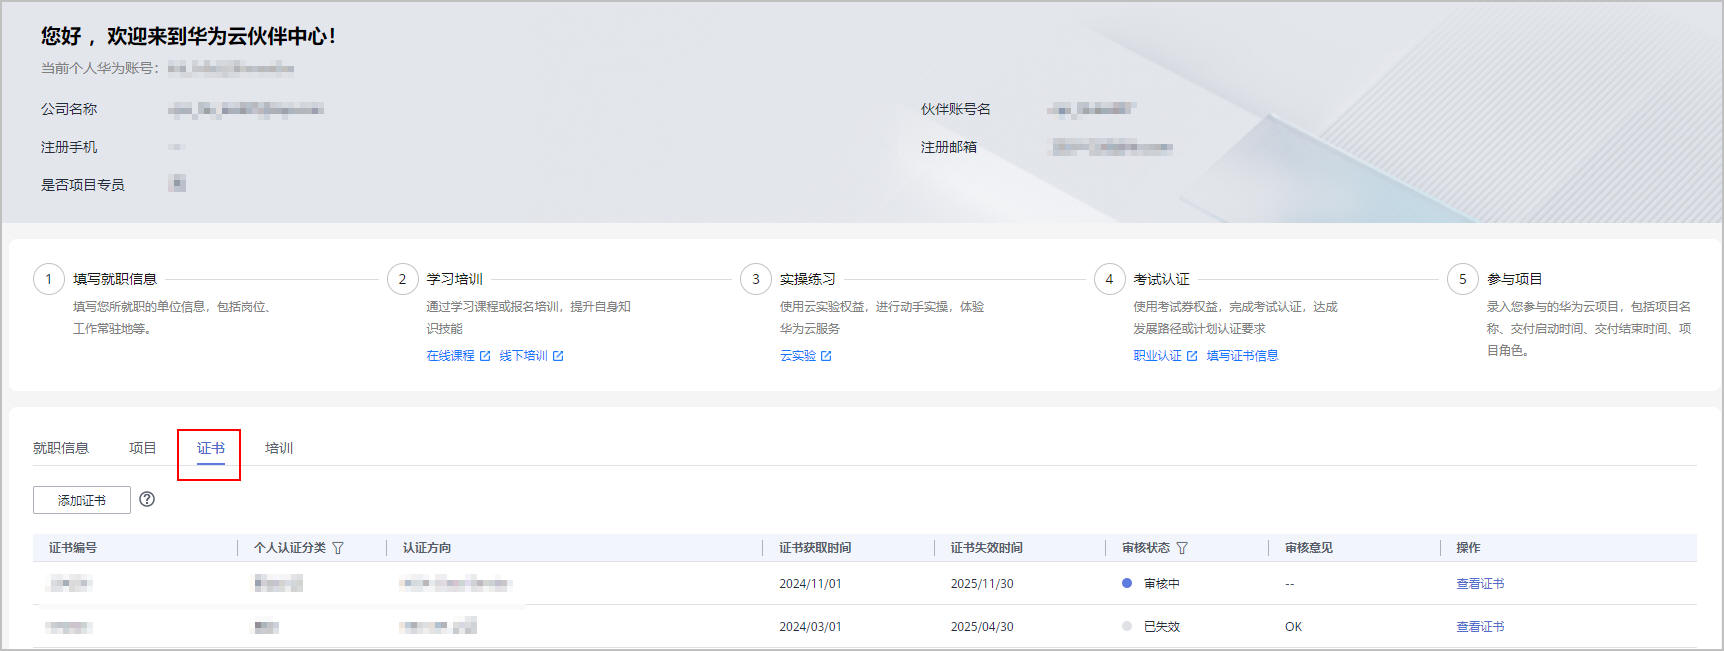The height and width of the screenshot is (651, 1724).
Task: Switch to the 项目 tab
Action: (143, 448)
